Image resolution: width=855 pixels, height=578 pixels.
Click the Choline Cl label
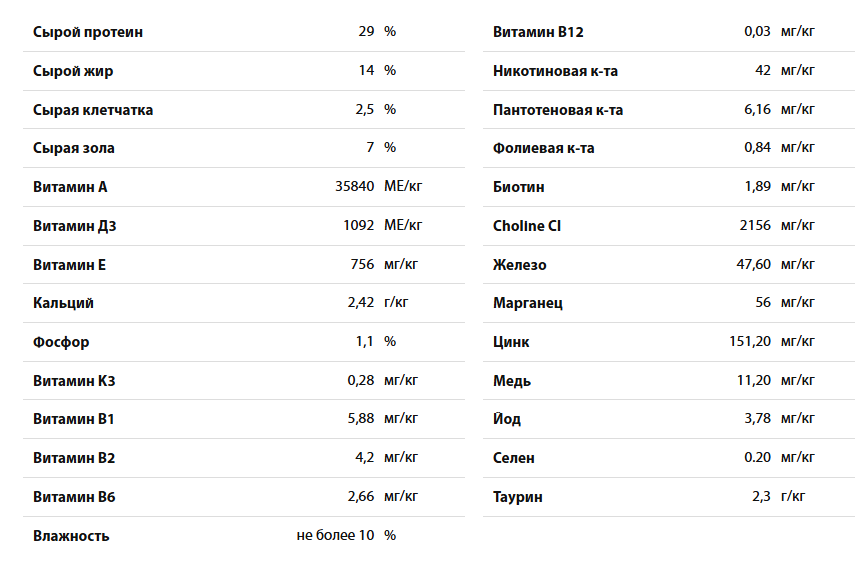pos(527,226)
